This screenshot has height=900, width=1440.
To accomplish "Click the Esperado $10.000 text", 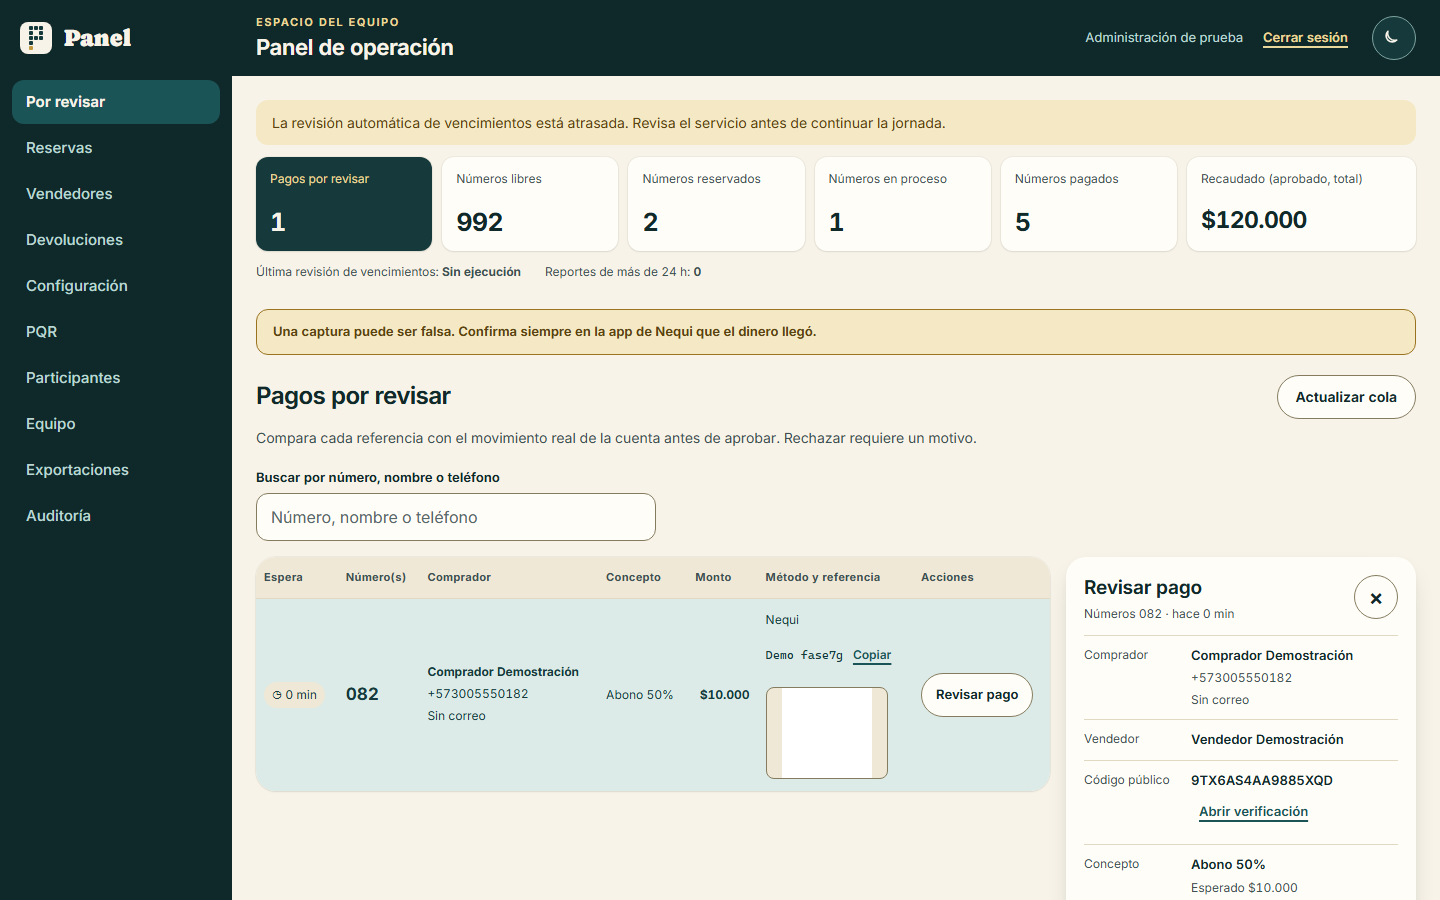I will [x=1244, y=888].
